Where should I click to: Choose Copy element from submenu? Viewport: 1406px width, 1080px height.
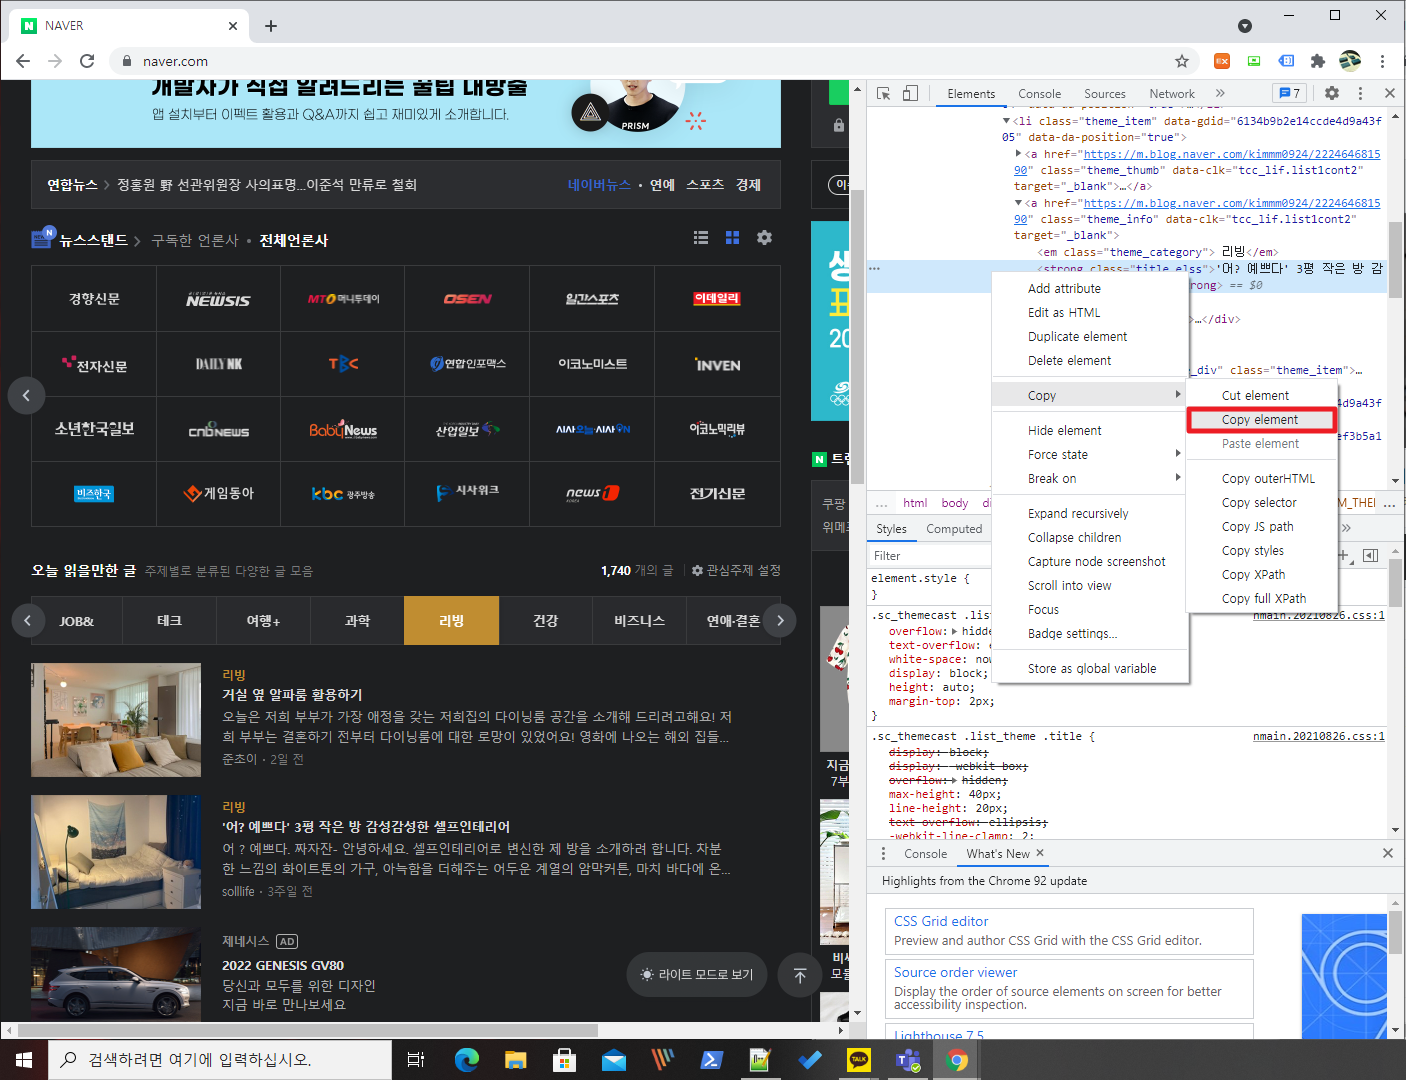pos(1261,420)
